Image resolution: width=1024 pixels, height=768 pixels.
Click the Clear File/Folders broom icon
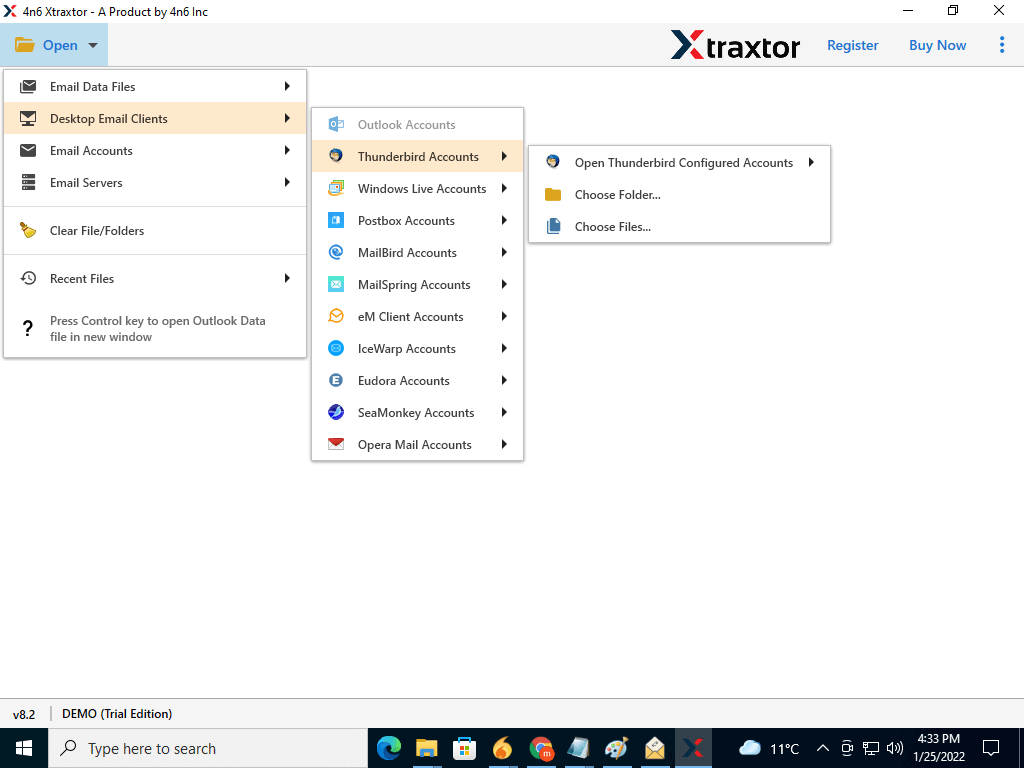point(29,231)
